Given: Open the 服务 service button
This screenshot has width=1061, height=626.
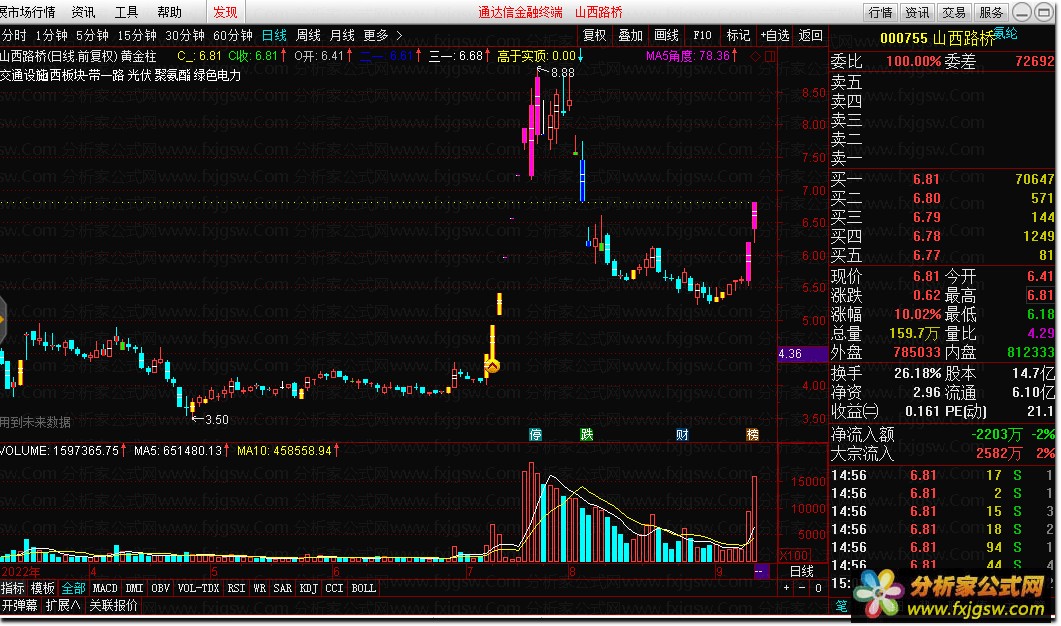Looking at the screenshot, I should coord(991,12).
